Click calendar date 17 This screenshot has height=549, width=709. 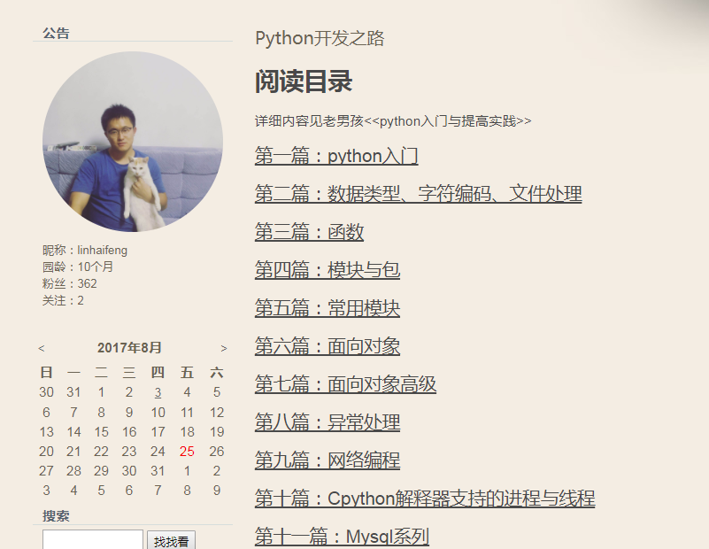tap(158, 432)
